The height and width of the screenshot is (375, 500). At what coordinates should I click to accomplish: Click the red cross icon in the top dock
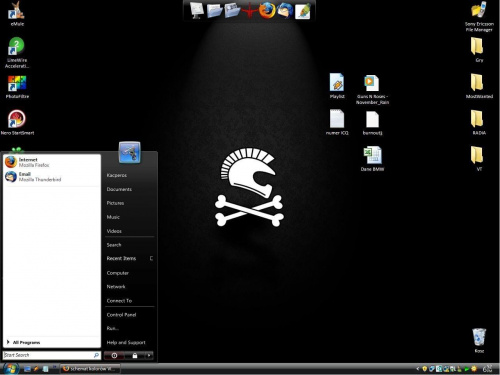coord(249,11)
